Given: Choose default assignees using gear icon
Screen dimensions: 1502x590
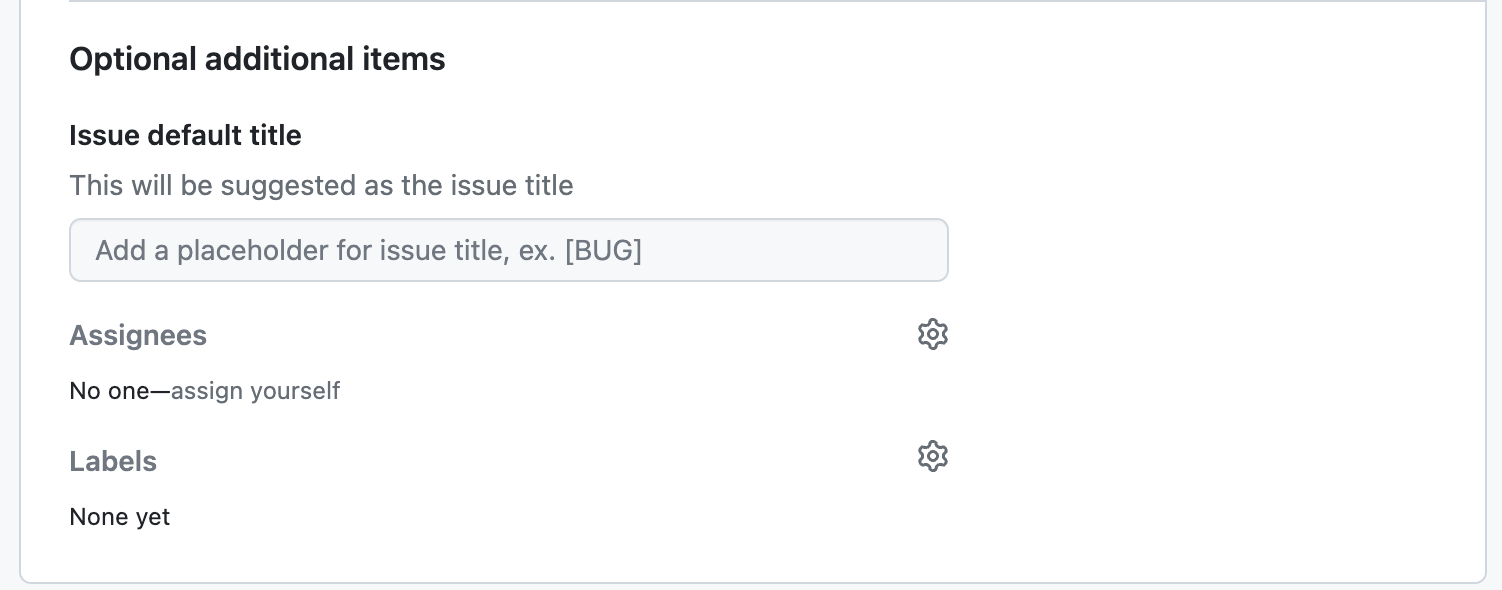Looking at the screenshot, I should coord(932,334).
